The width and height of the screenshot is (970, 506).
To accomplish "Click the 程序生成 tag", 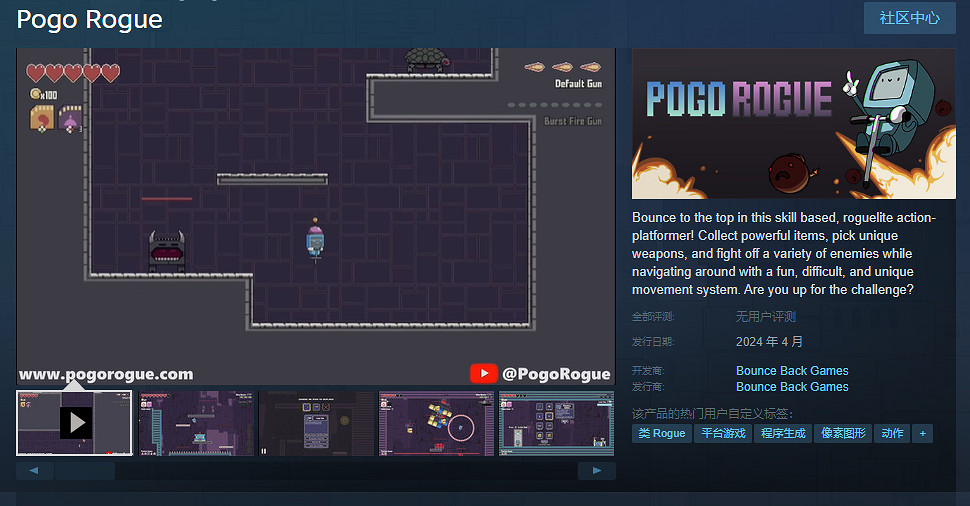I will pos(783,434).
